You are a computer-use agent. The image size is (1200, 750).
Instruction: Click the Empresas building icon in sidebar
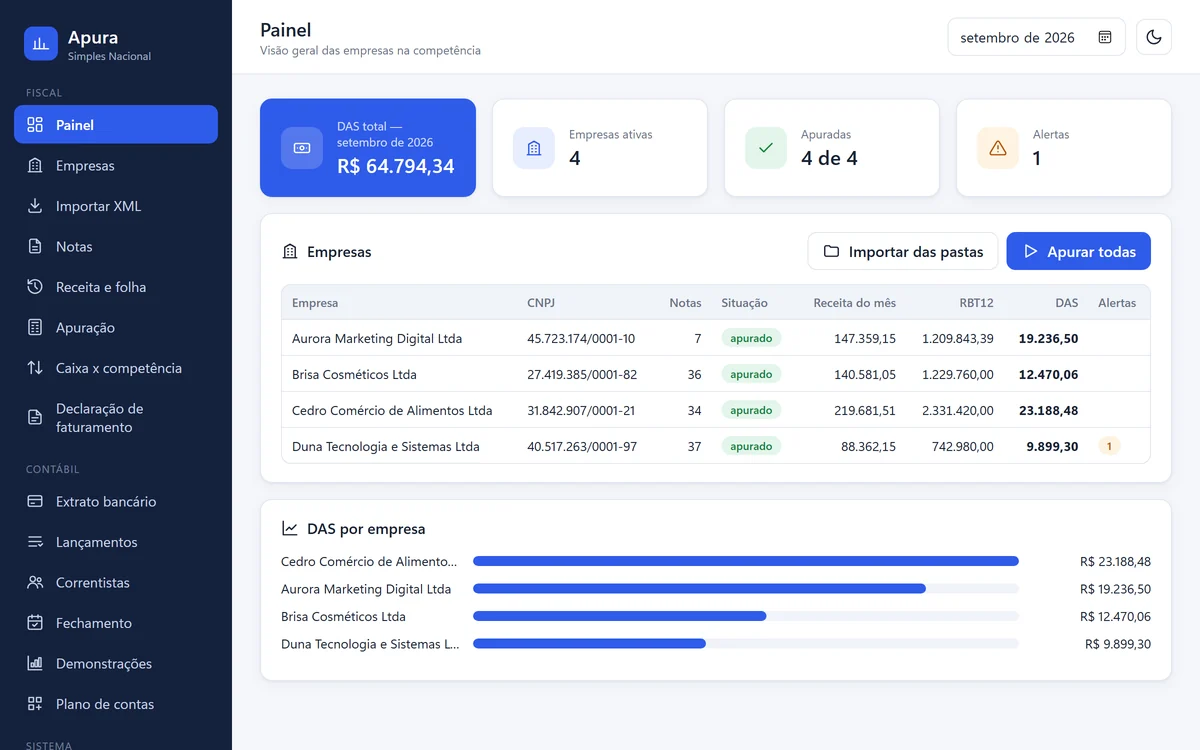(35, 166)
